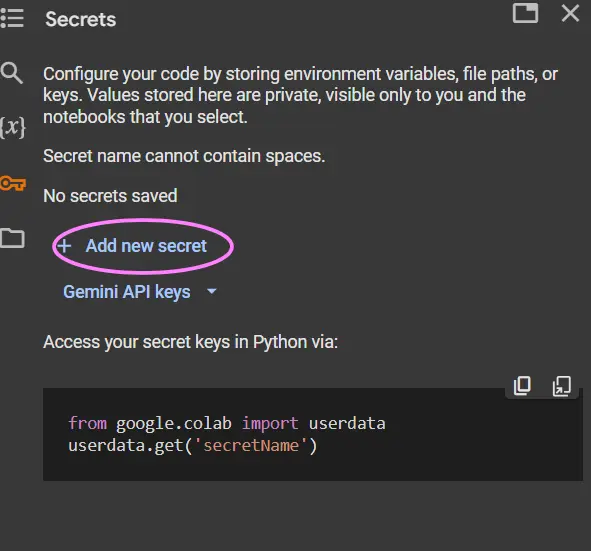591x551 pixels.
Task: Click the Access your secret keys text
Action: (x=191, y=342)
